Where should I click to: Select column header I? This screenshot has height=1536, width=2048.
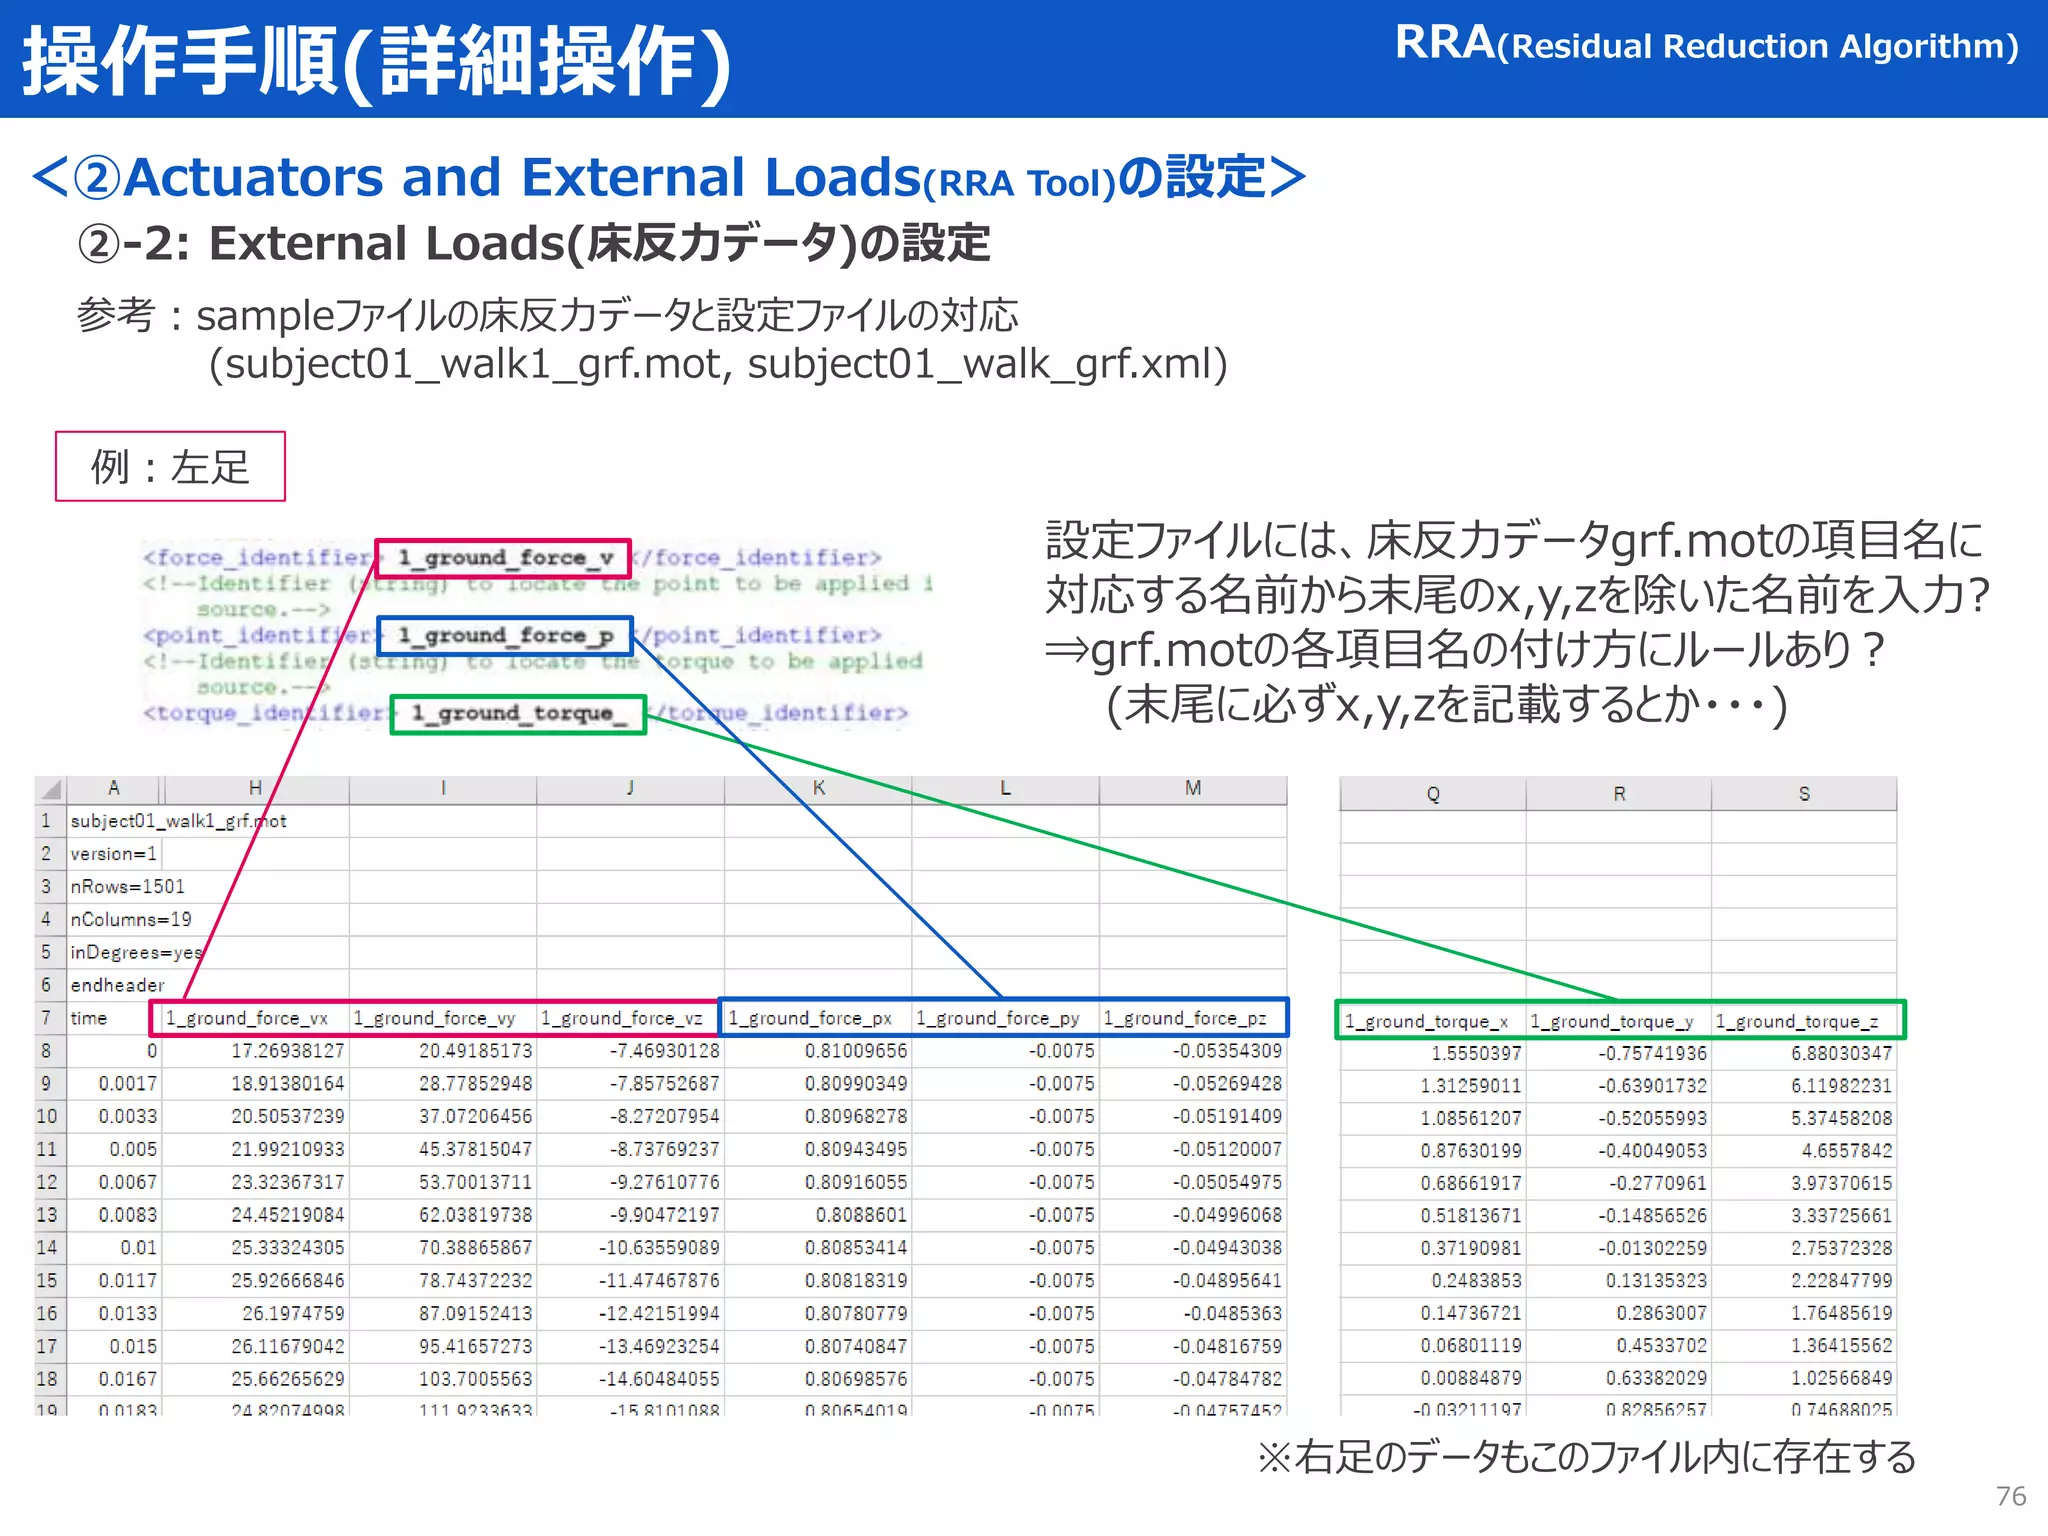pyautogui.click(x=443, y=789)
